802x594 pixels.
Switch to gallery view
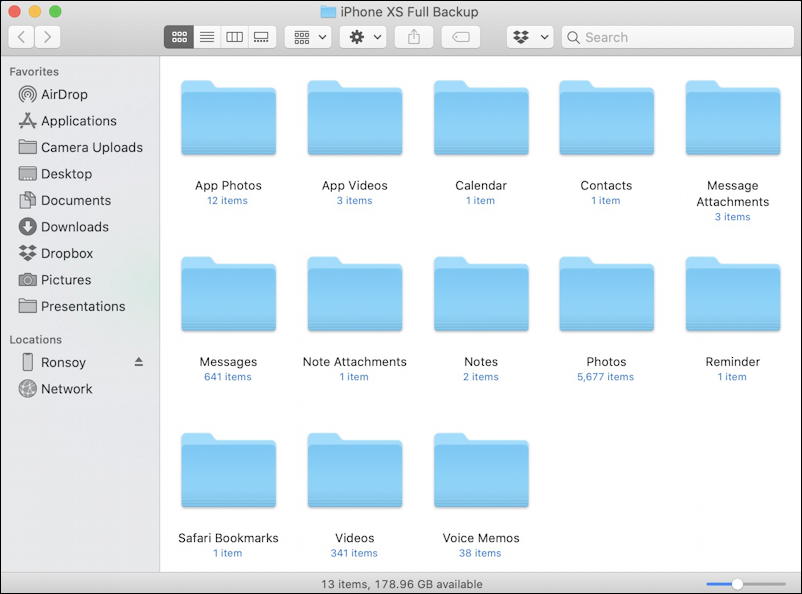point(262,37)
